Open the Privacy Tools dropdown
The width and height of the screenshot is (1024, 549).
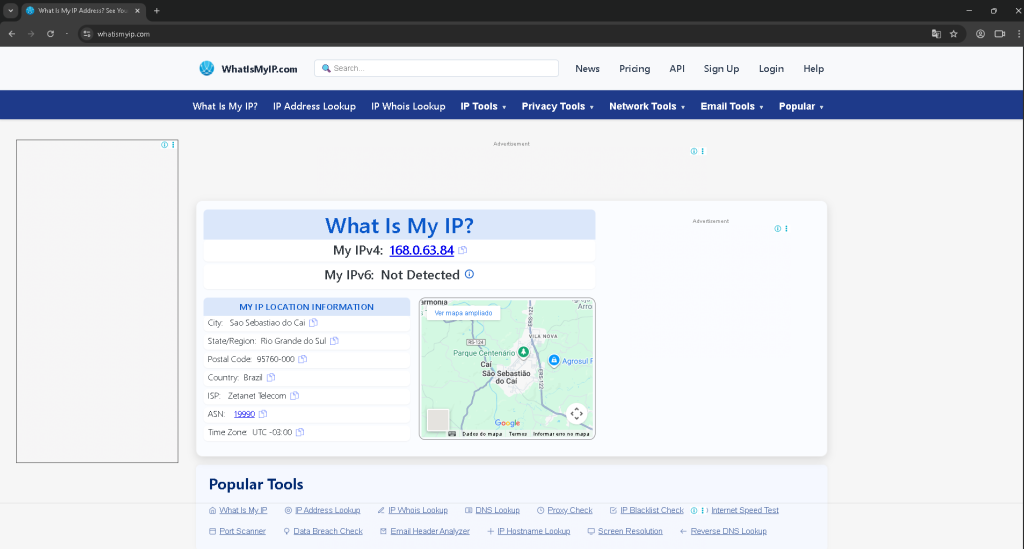(557, 106)
